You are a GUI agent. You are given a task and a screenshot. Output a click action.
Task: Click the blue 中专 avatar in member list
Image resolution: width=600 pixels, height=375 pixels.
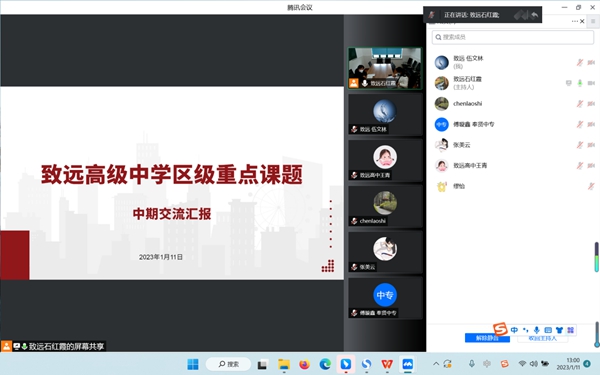(x=442, y=124)
